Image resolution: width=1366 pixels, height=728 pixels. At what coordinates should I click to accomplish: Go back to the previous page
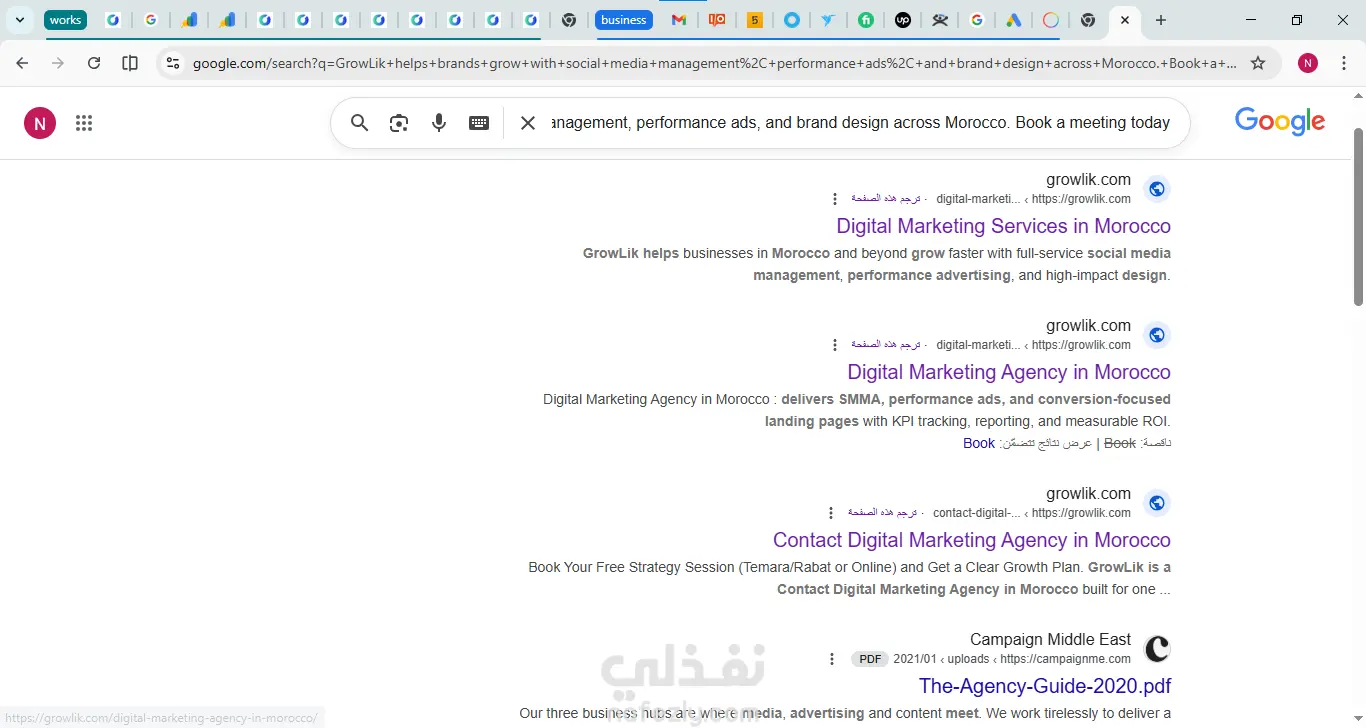pos(22,63)
